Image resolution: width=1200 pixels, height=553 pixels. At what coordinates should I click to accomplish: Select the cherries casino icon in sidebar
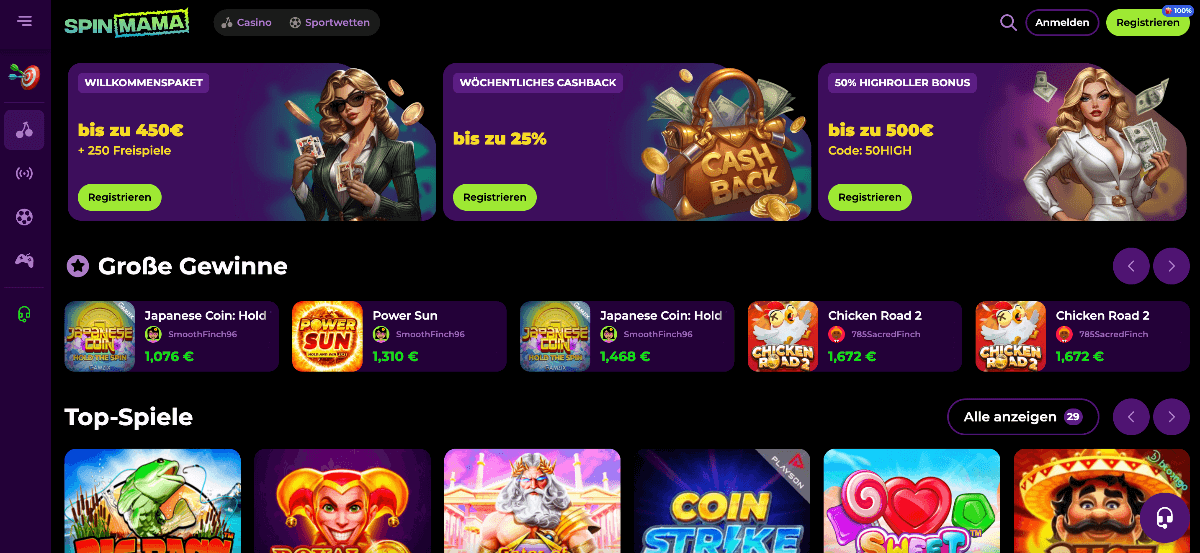point(24,130)
